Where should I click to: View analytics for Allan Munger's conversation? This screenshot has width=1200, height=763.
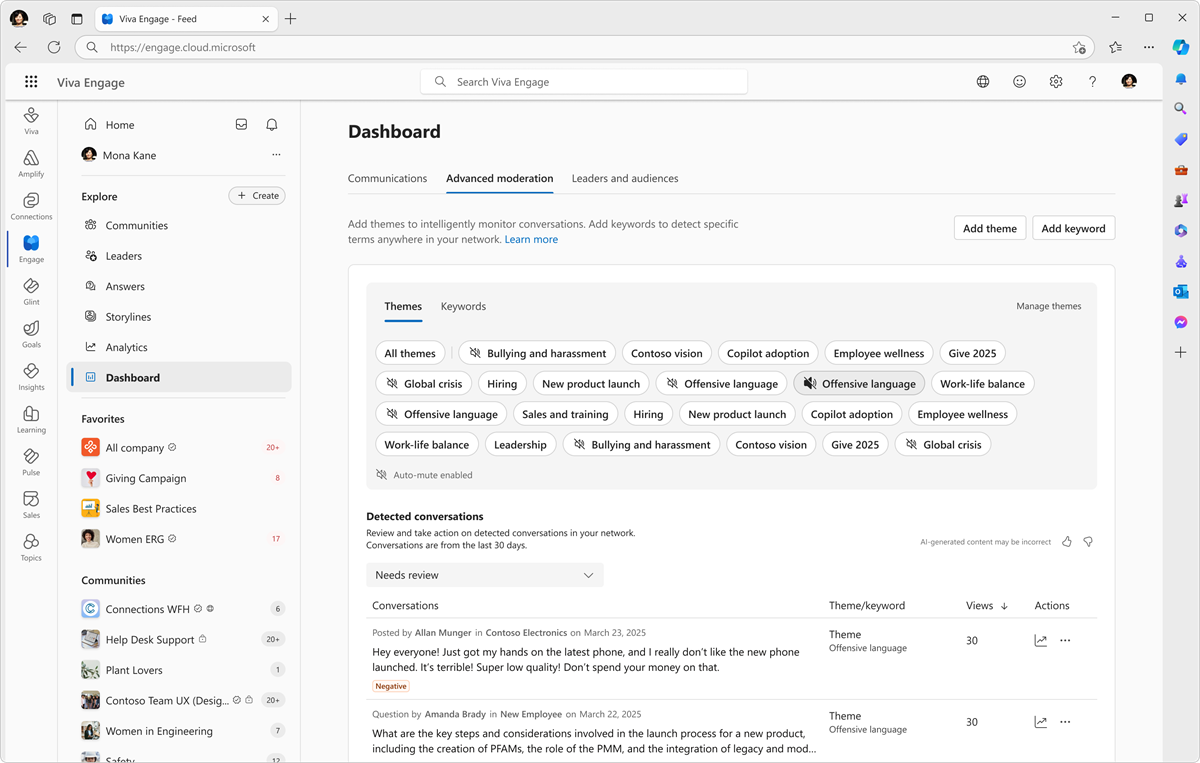[1040, 641]
